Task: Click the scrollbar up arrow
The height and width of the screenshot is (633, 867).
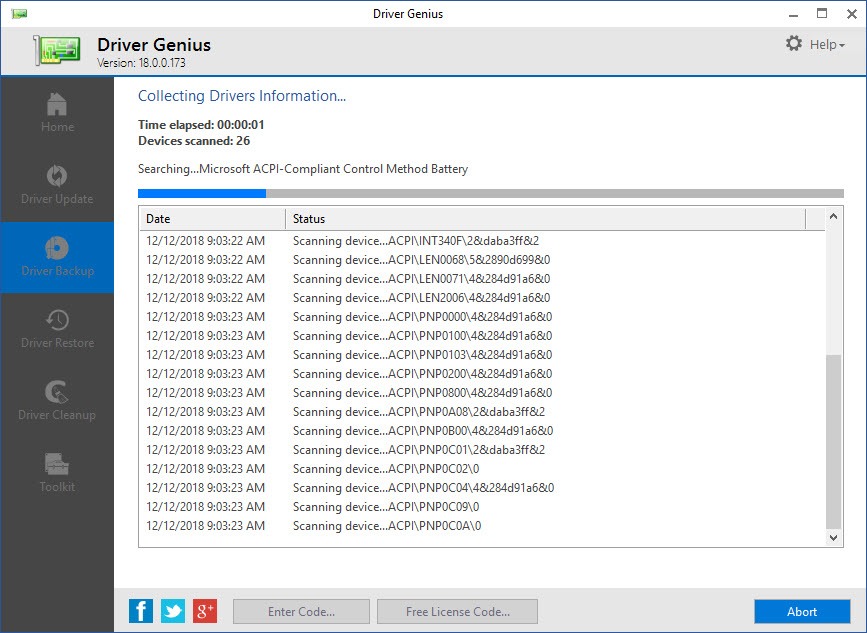Action: pos(833,216)
